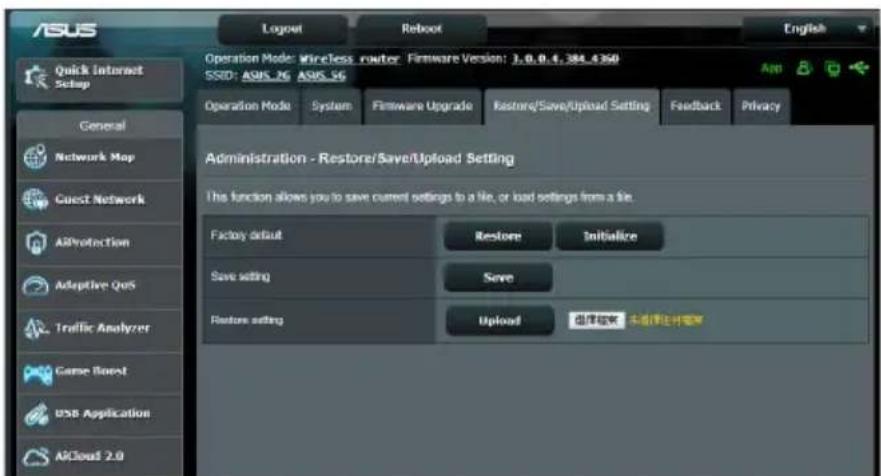The height and width of the screenshot is (476, 881).
Task: Click the choose file button
Action: 596,320
